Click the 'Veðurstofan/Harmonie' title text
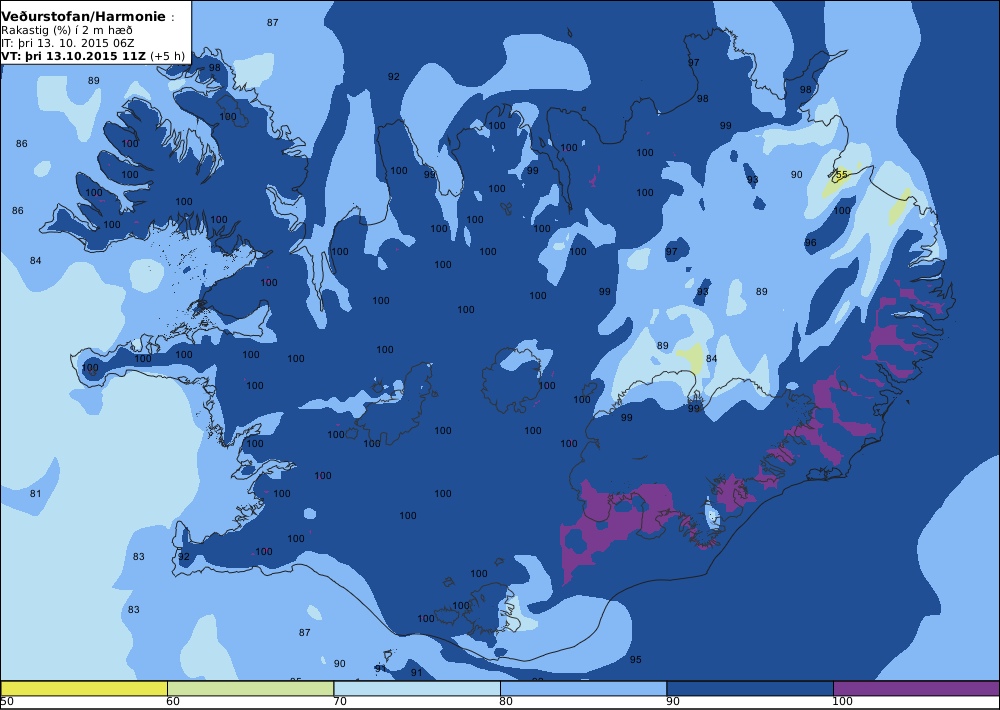Viewport: 1000px width, 710px height. (x=84, y=17)
